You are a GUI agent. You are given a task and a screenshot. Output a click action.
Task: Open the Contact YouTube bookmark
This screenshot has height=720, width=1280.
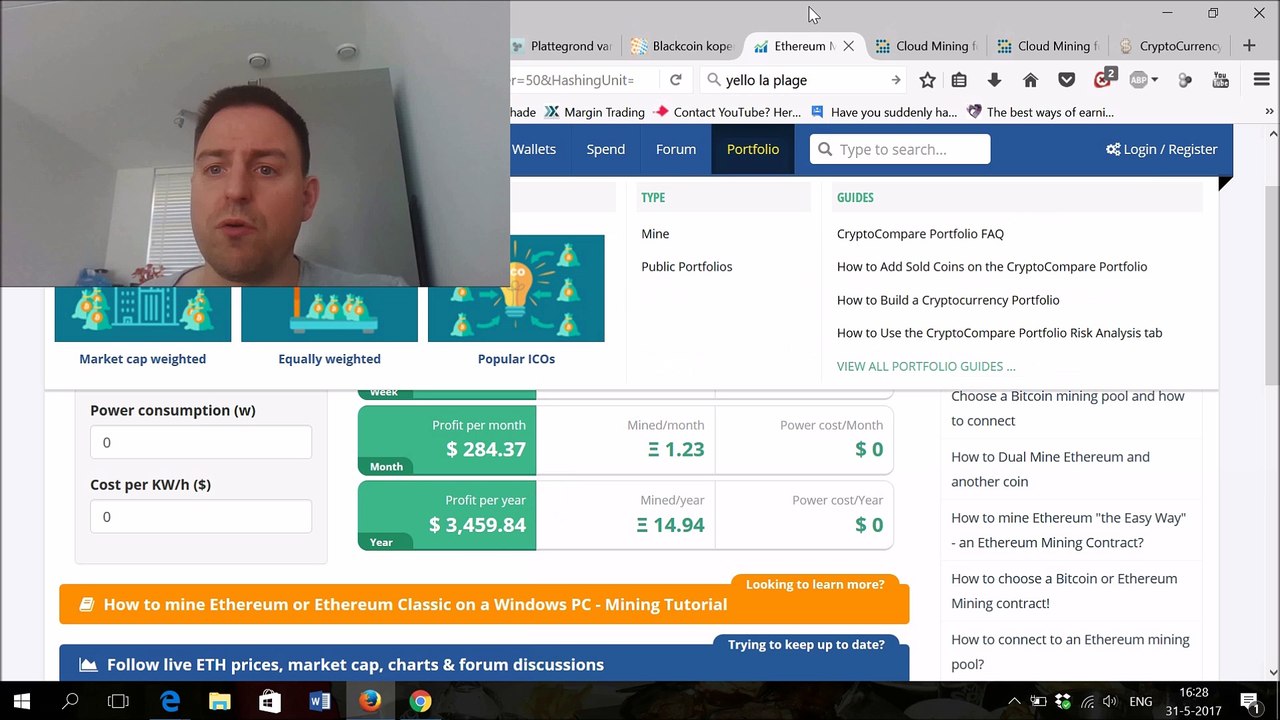coord(727,112)
